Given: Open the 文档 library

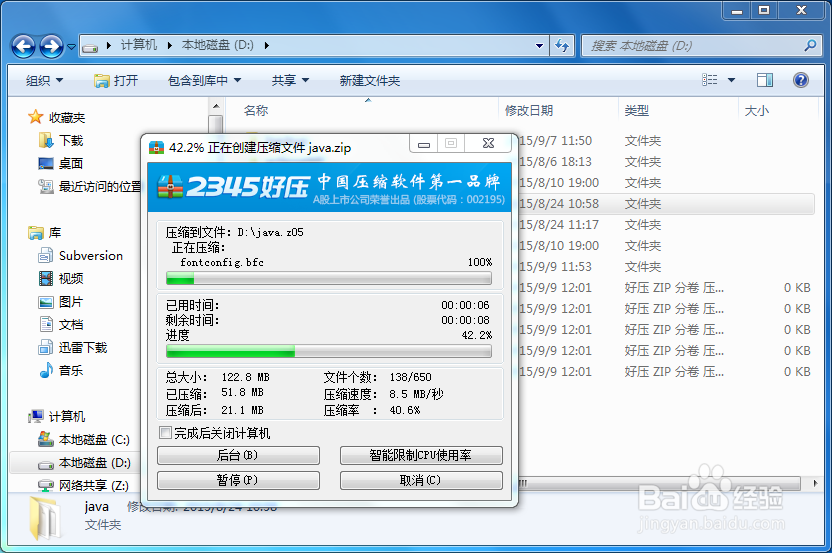Looking at the screenshot, I should pyautogui.click(x=71, y=324).
